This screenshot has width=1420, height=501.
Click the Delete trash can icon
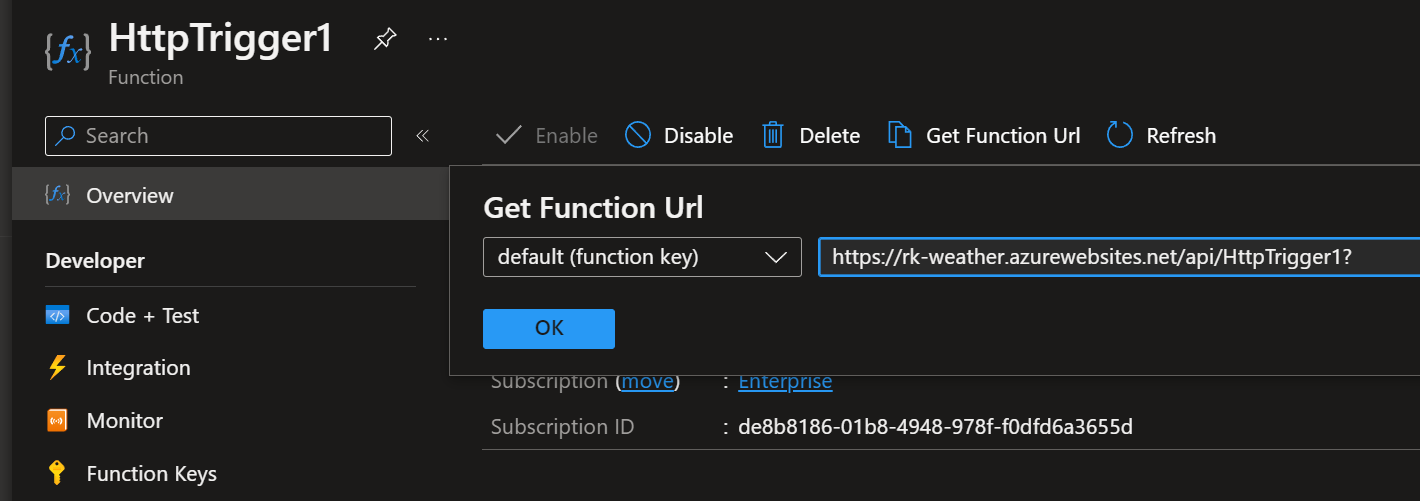click(773, 135)
